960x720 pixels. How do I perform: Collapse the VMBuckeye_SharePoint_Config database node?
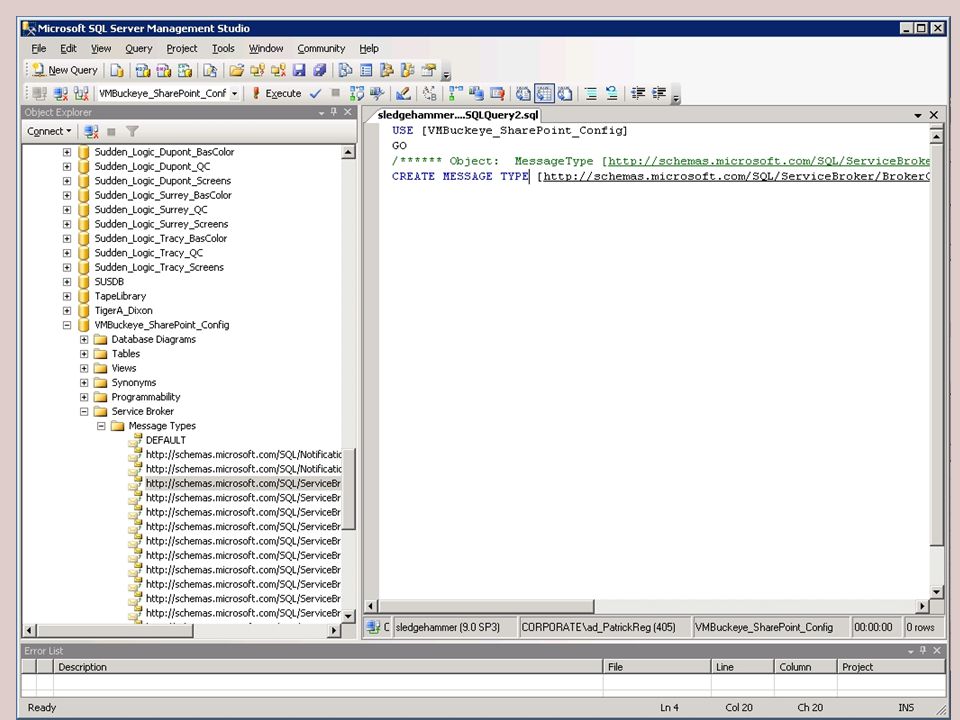(67, 325)
